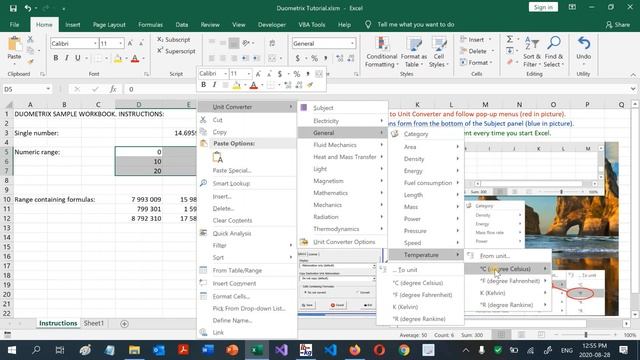Expand the Sort submenu

(x=247, y=258)
